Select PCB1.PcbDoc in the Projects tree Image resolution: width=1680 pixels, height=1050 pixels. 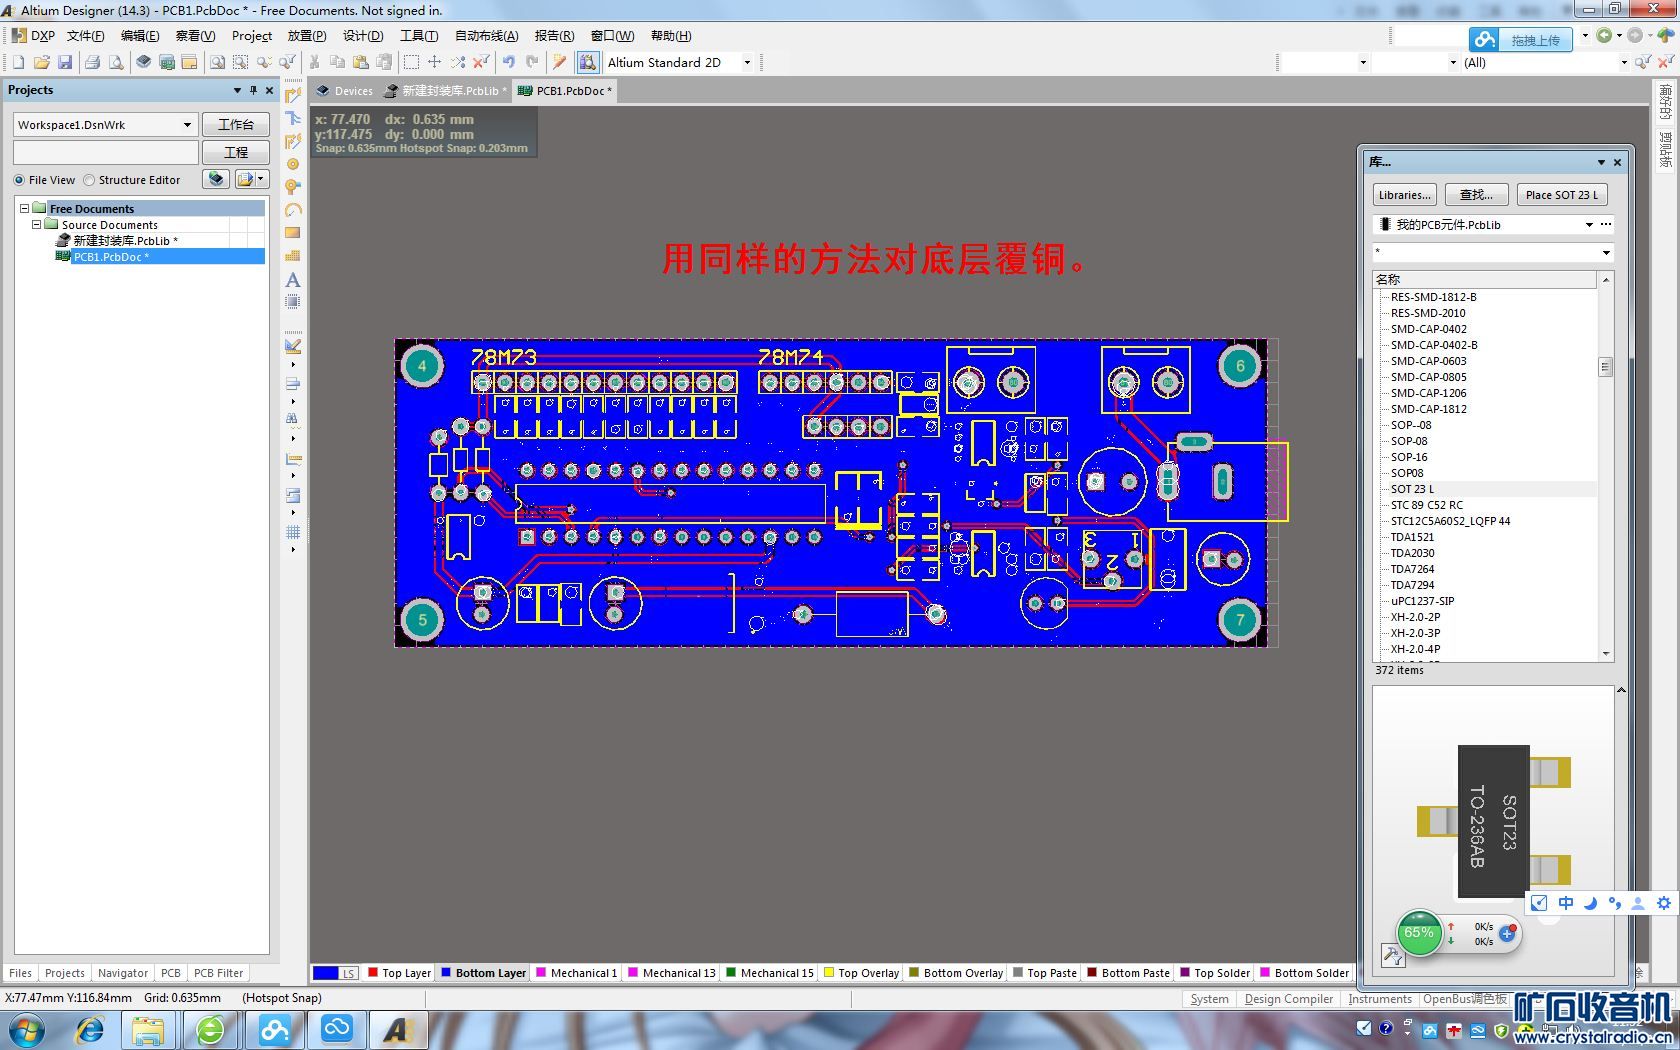(111, 257)
